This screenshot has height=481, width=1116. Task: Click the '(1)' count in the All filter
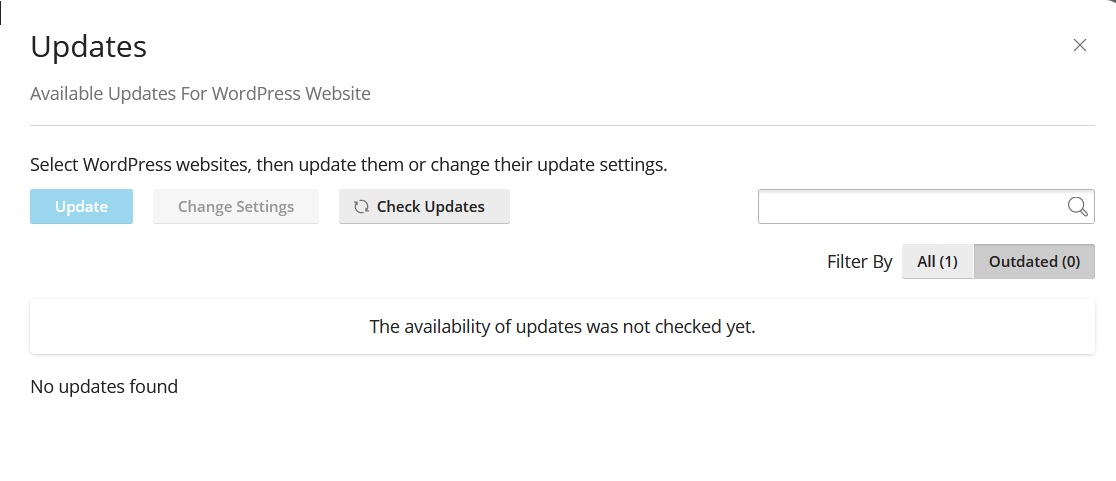(x=948, y=261)
